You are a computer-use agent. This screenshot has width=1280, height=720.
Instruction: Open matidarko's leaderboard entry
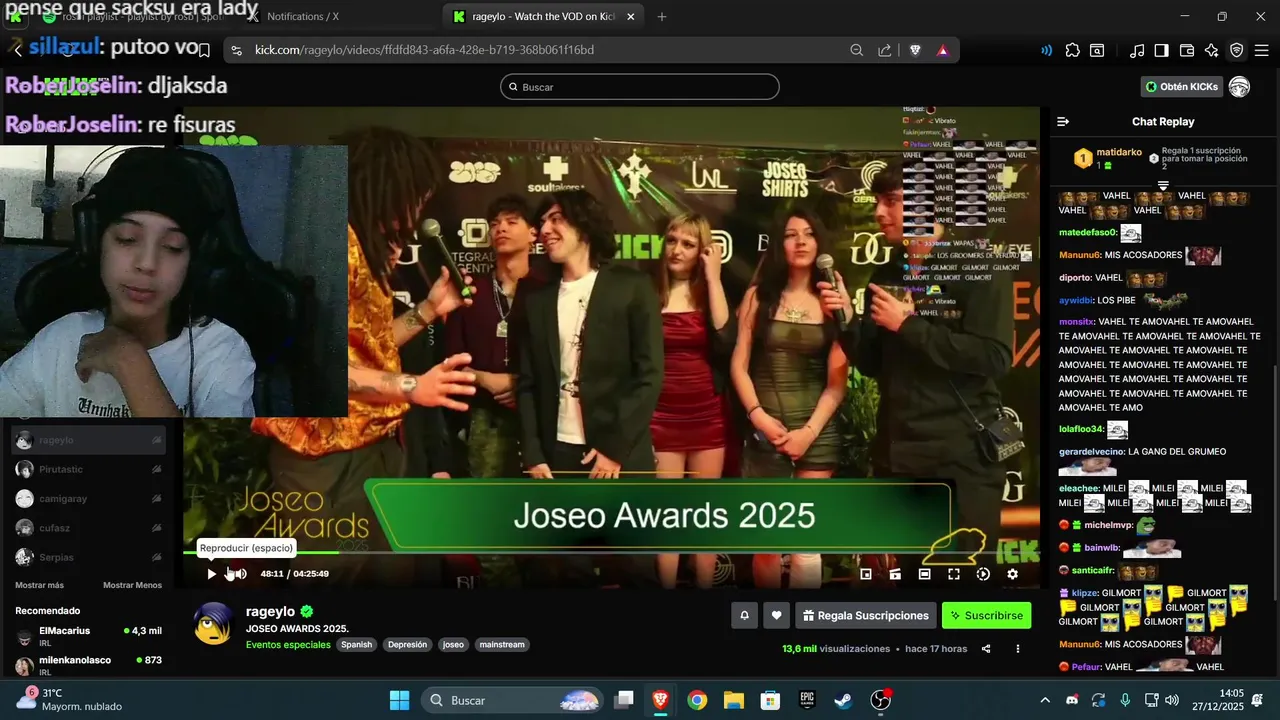[x=1108, y=158]
